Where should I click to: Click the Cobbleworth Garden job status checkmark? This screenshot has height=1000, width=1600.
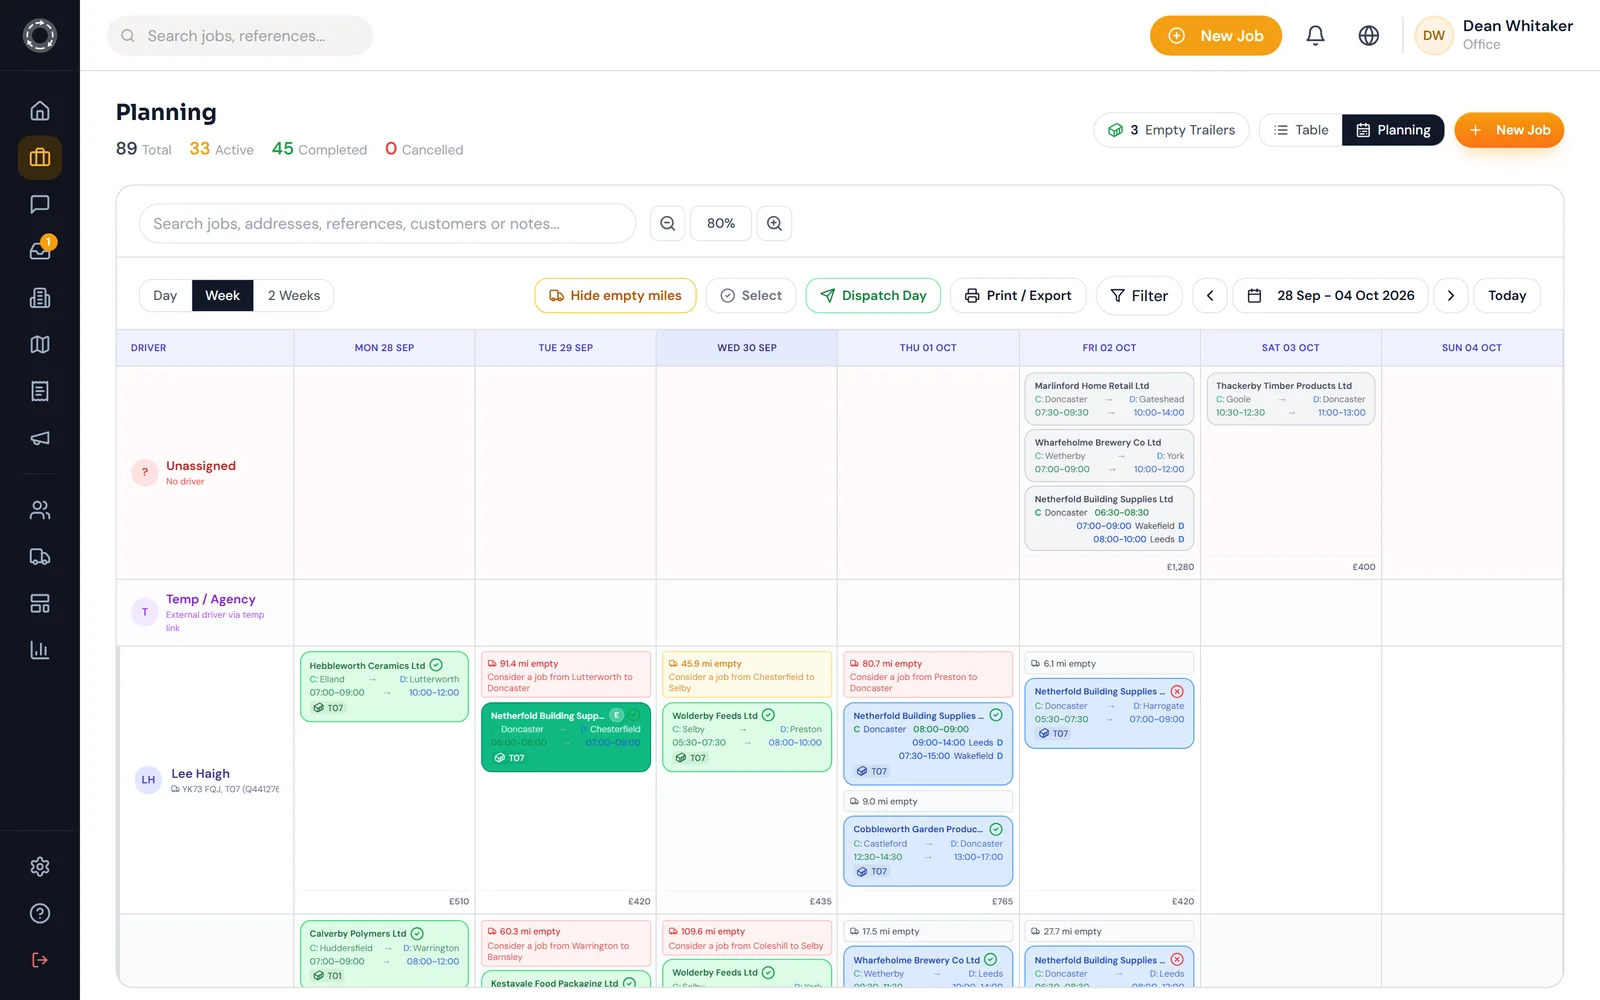pos(996,829)
